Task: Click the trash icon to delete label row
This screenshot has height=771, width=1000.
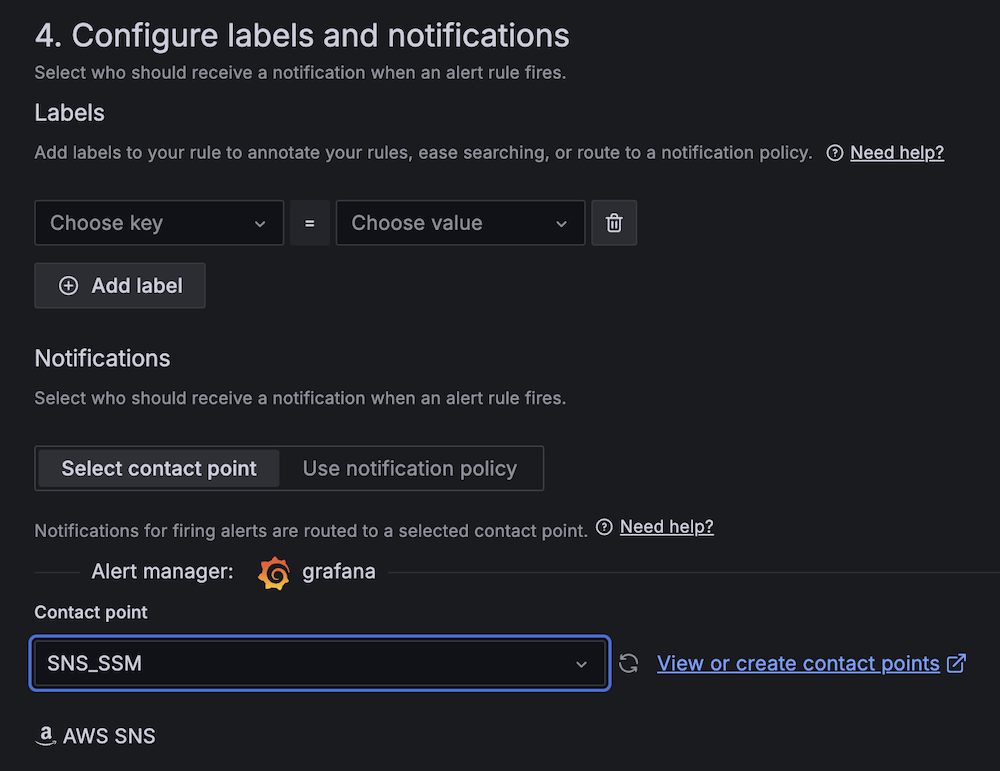Action: click(614, 222)
